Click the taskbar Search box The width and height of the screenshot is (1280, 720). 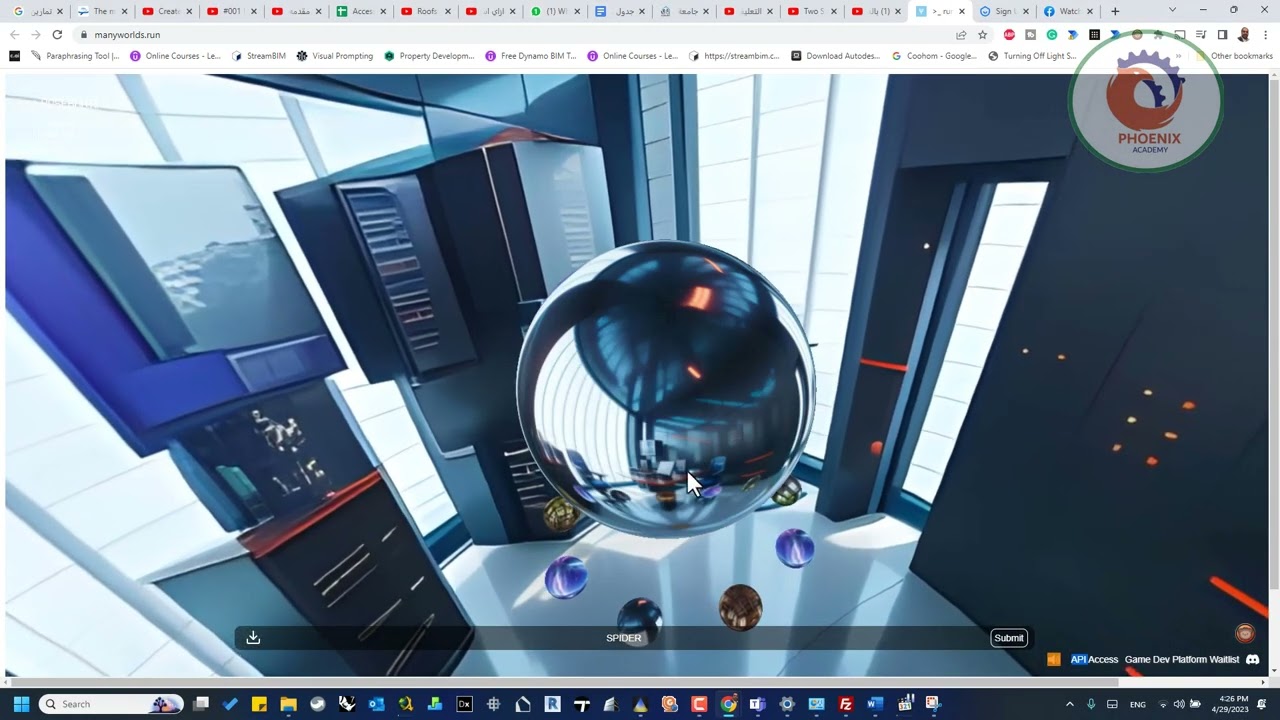[110, 704]
